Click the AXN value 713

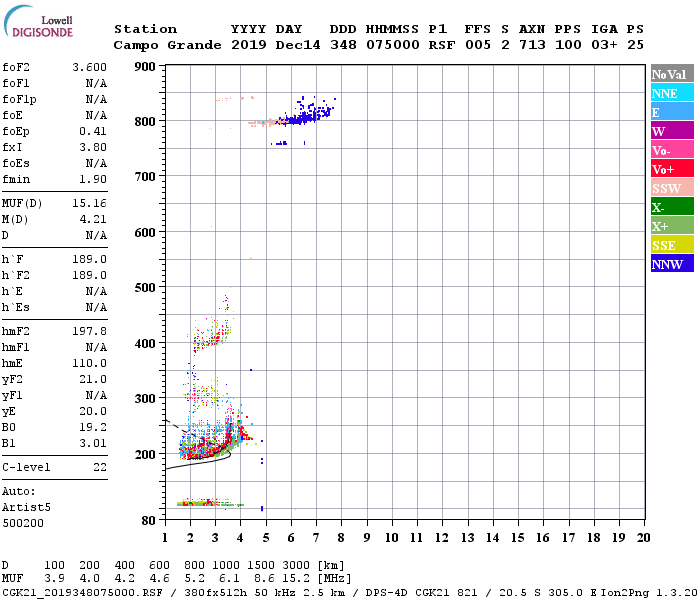pyautogui.click(x=532, y=45)
